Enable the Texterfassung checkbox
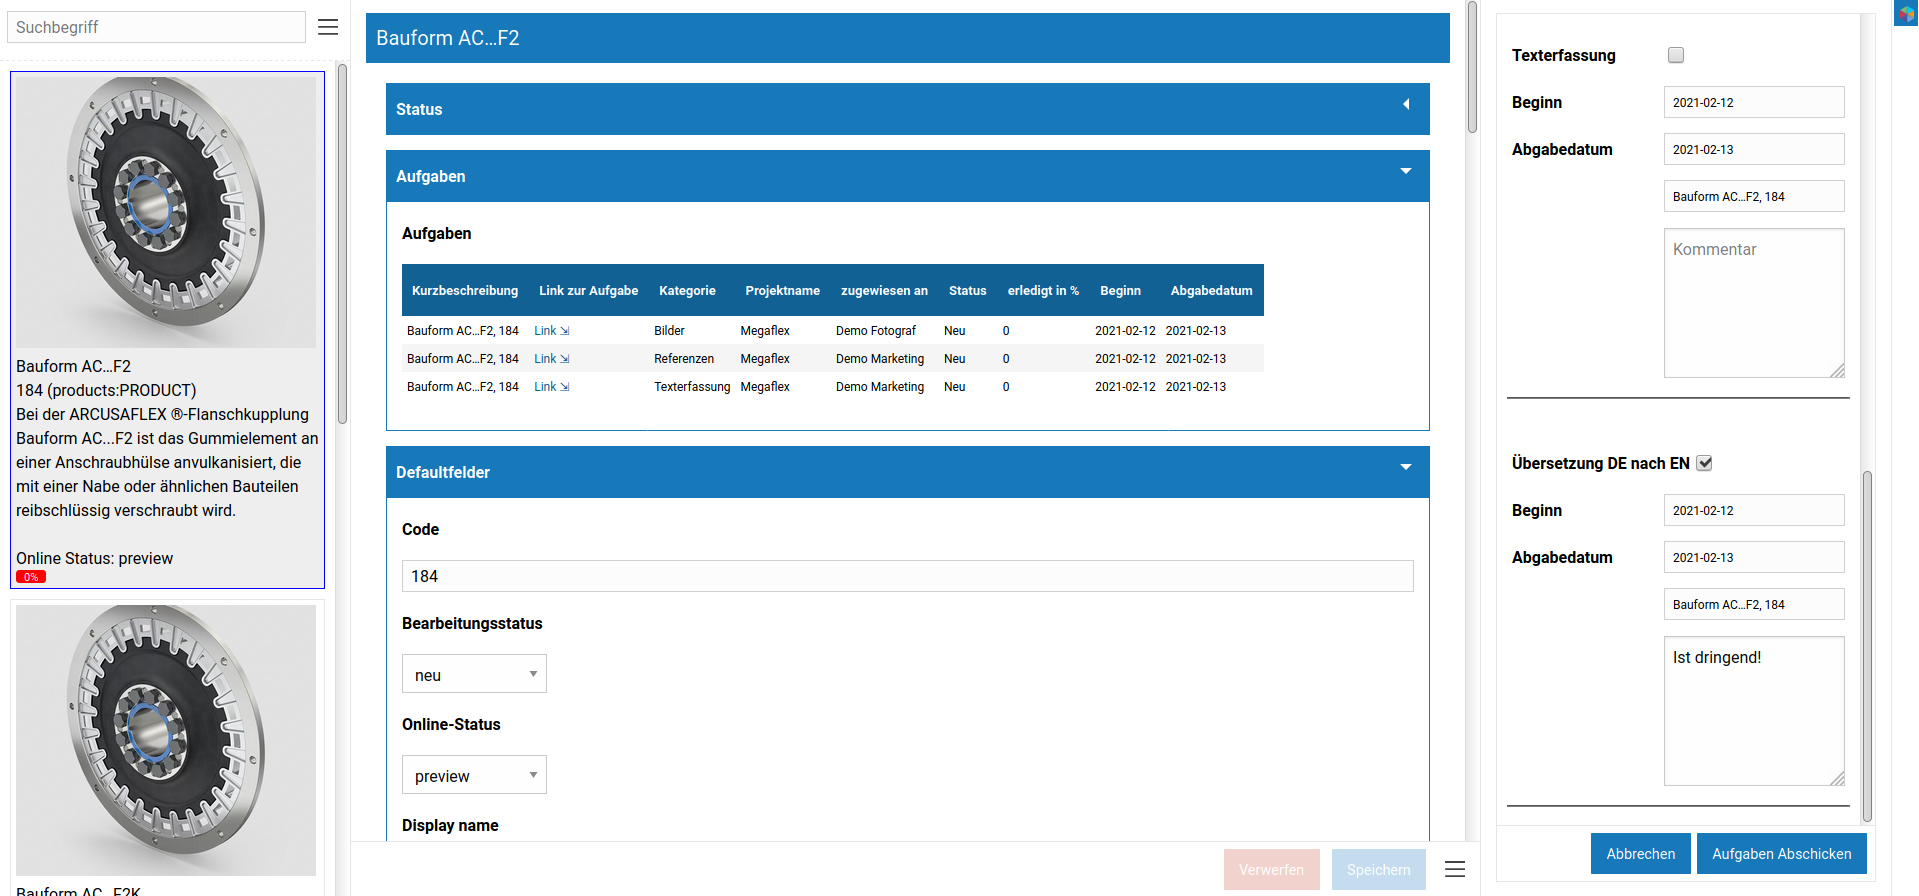Screen dimensions: 1919x896 pos(1676,55)
